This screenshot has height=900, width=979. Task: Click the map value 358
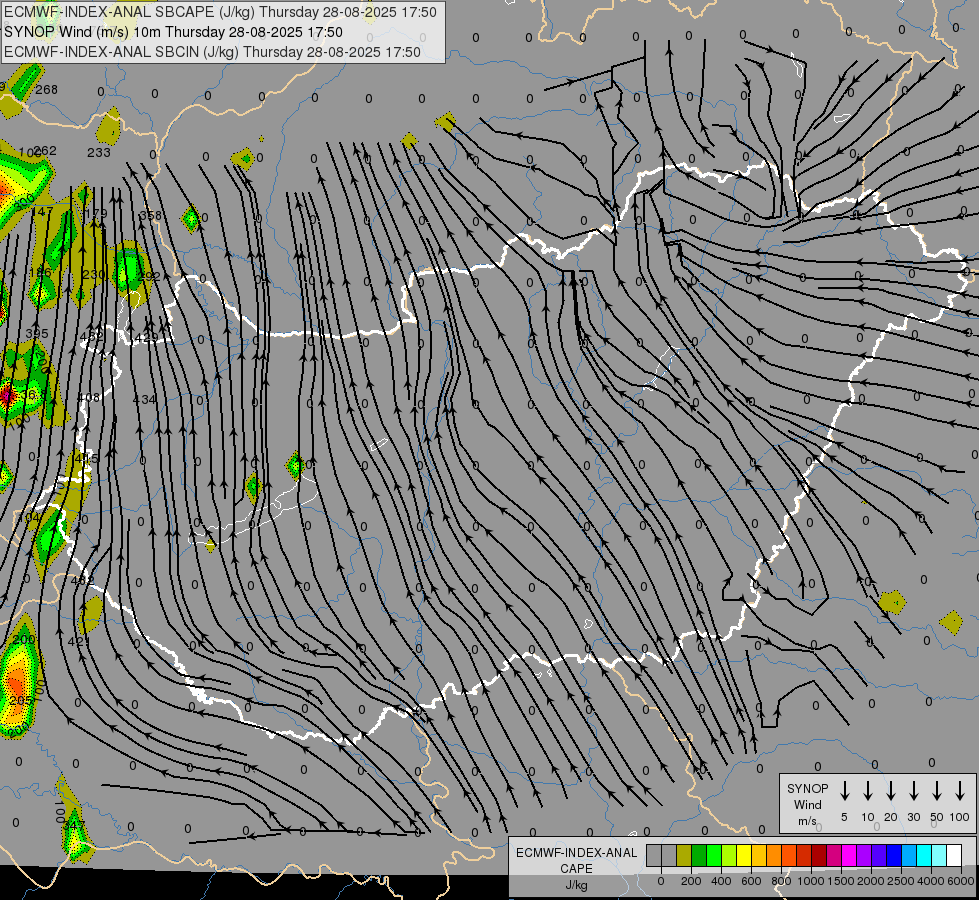tap(150, 215)
